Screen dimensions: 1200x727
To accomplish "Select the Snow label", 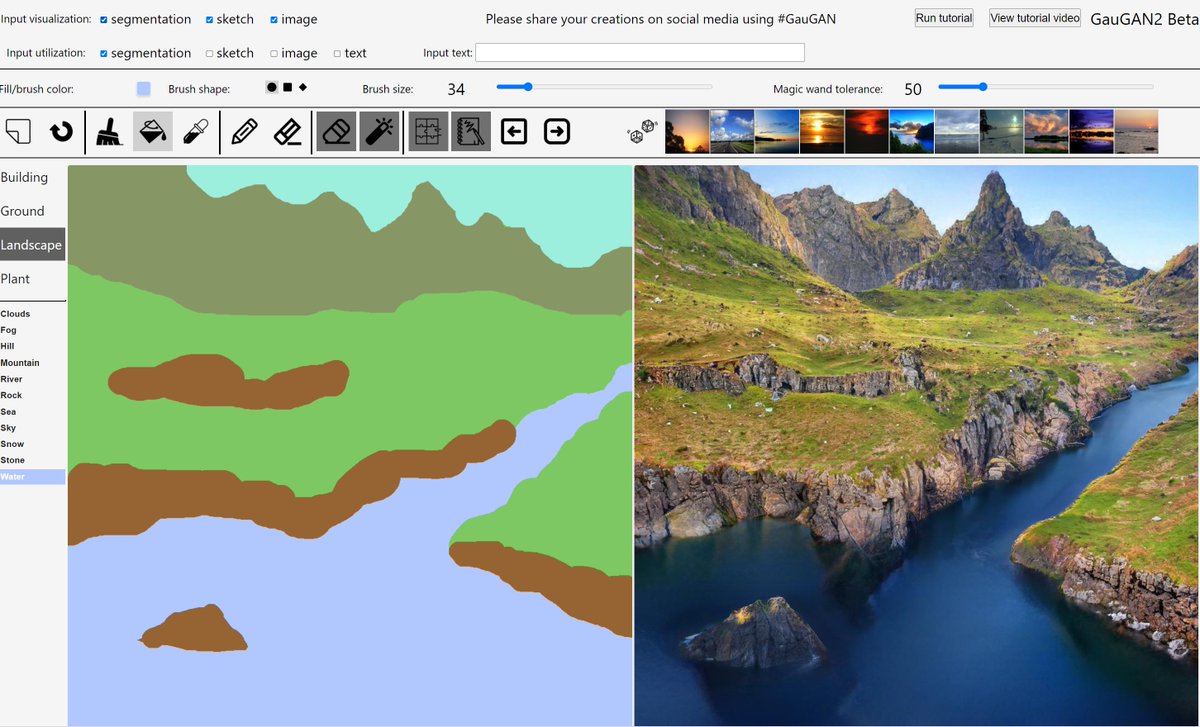I will 32,444.
